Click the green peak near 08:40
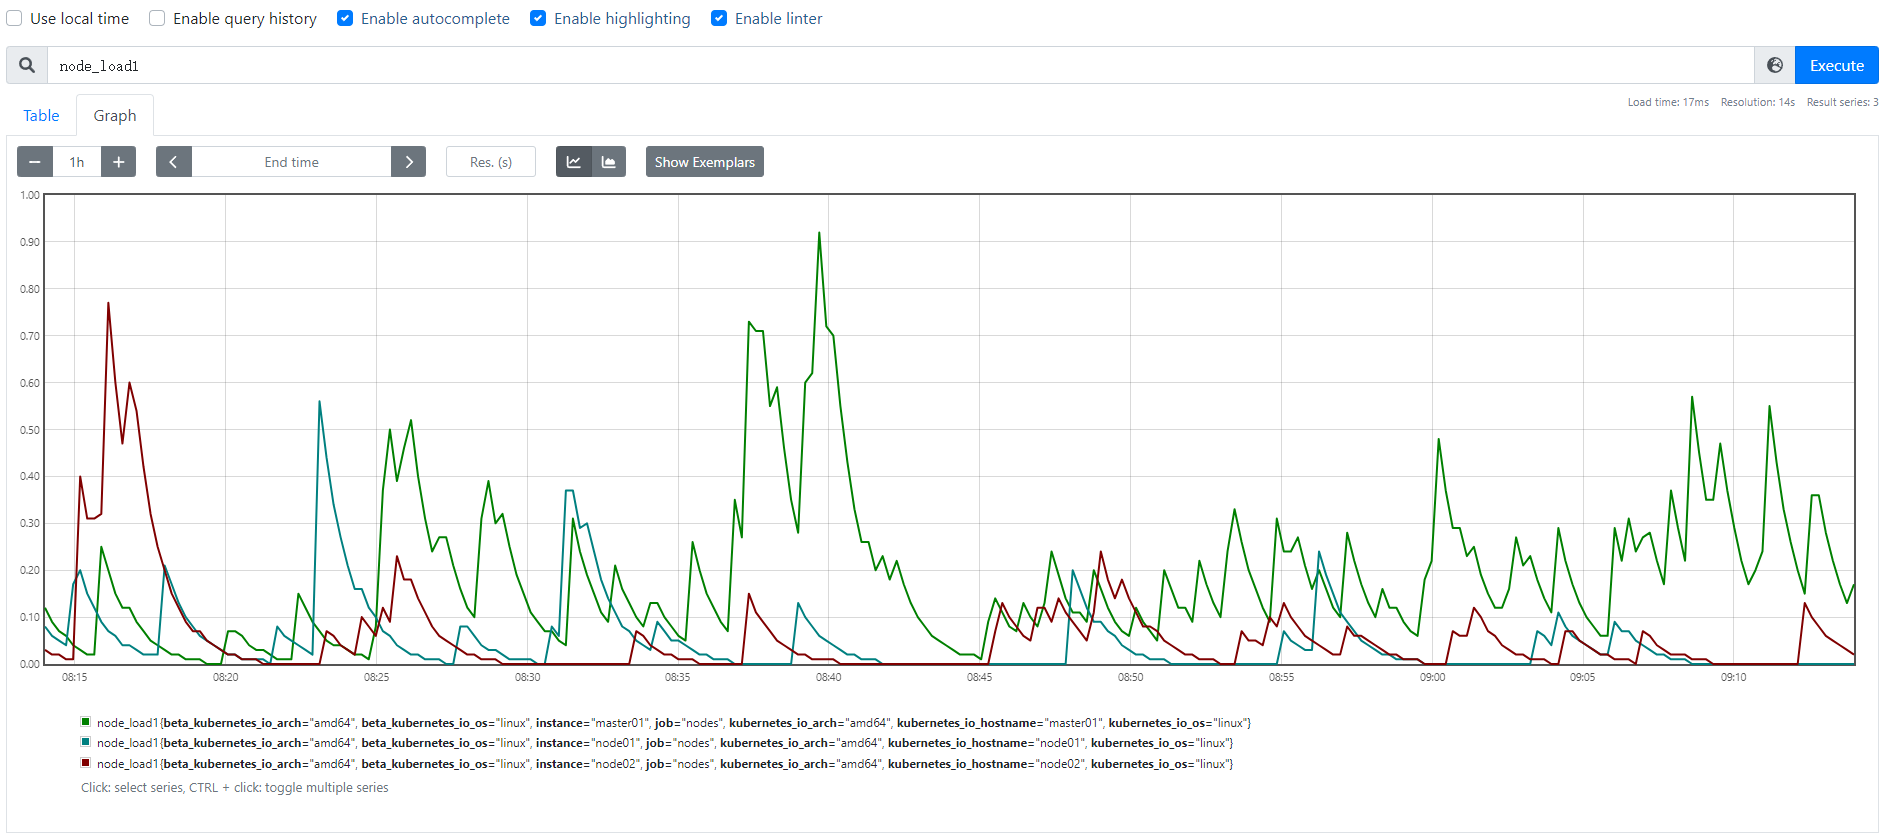 (x=819, y=233)
